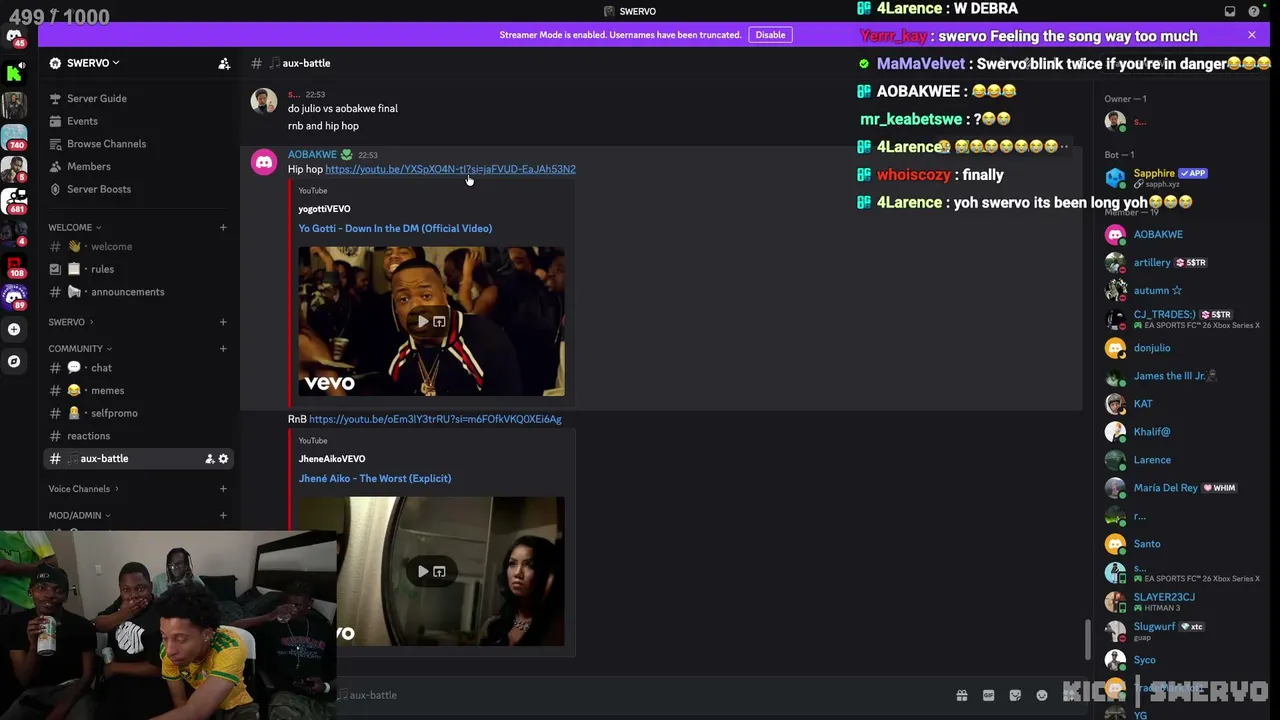Disable Streamer Mode

pos(770,35)
